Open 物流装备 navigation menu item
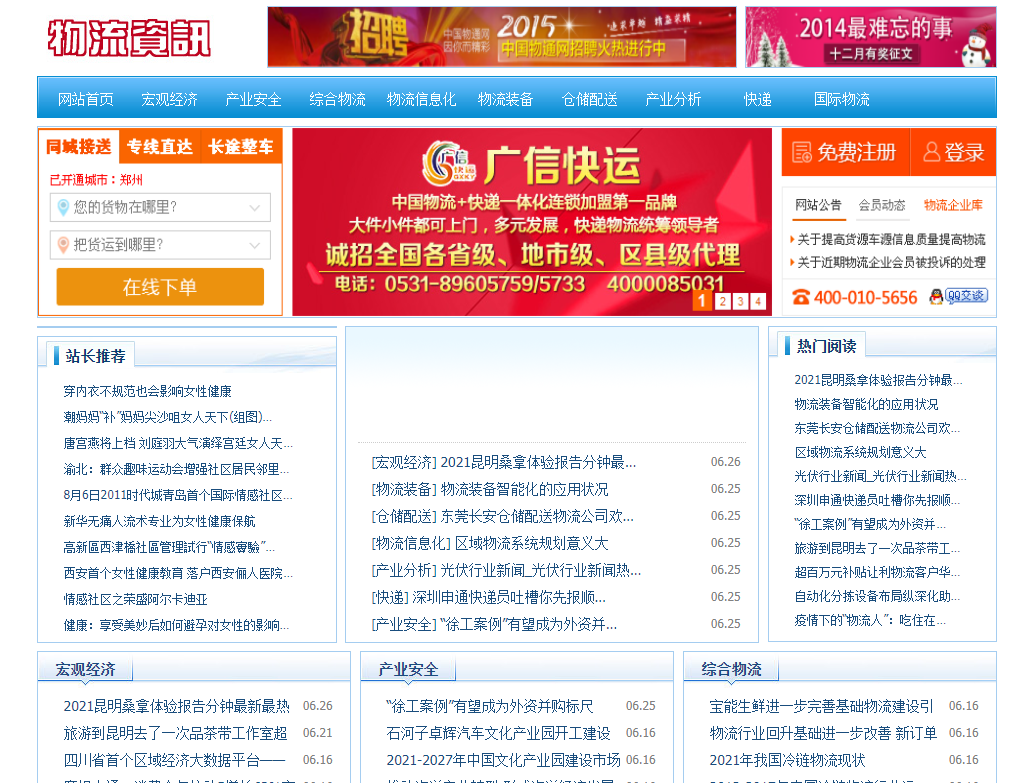Screen dimensions: 1030x783 506,99
